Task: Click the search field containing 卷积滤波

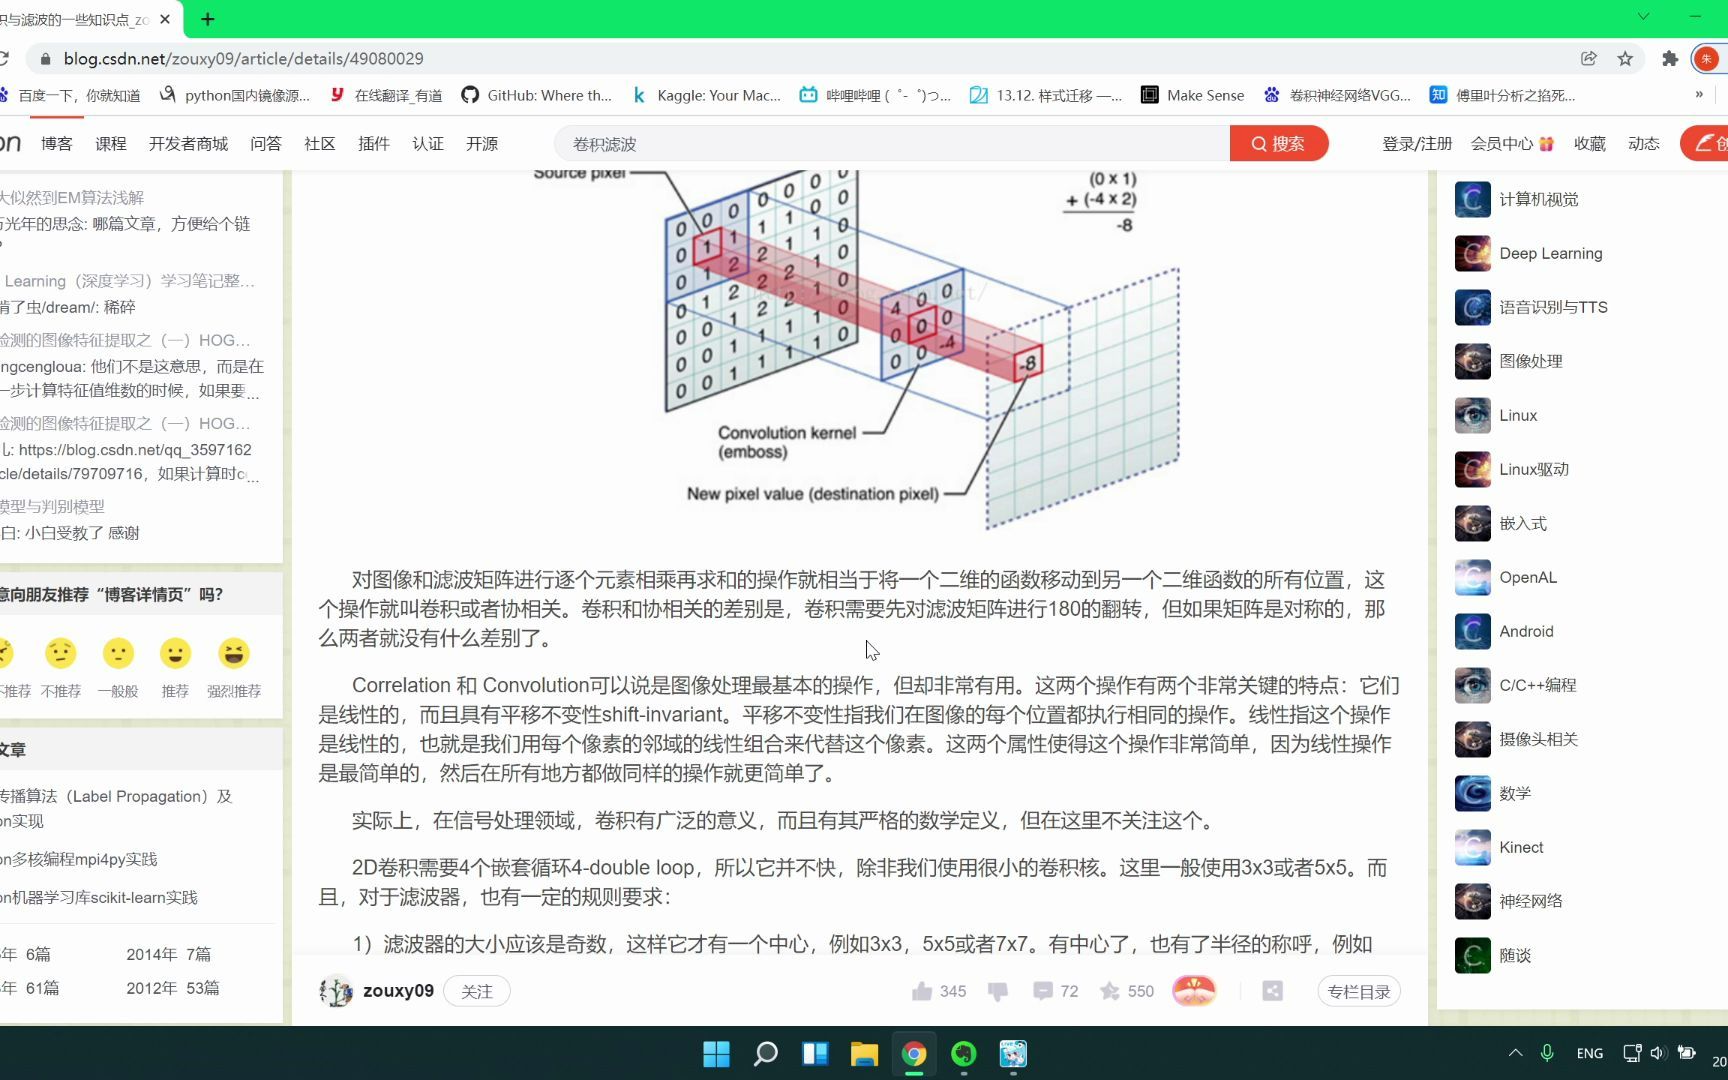Action: coord(892,144)
